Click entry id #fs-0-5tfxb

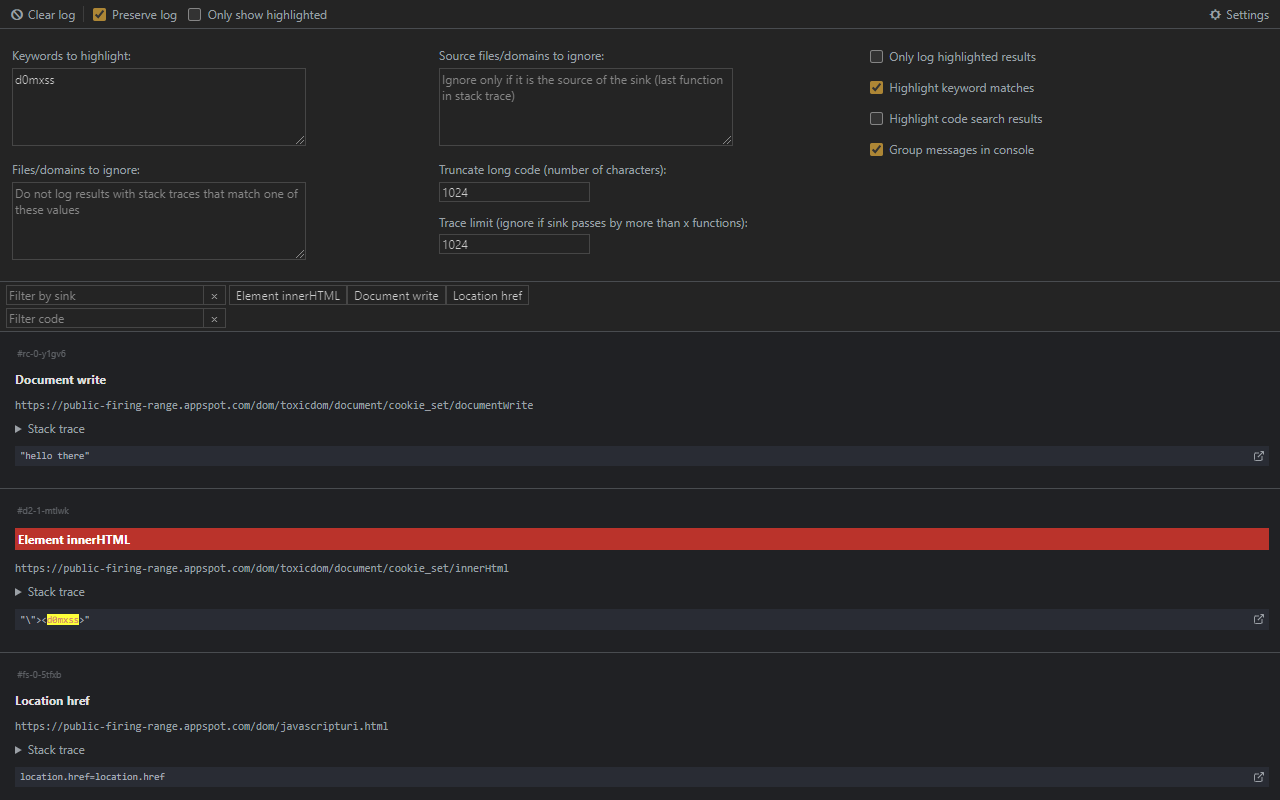coord(39,675)
